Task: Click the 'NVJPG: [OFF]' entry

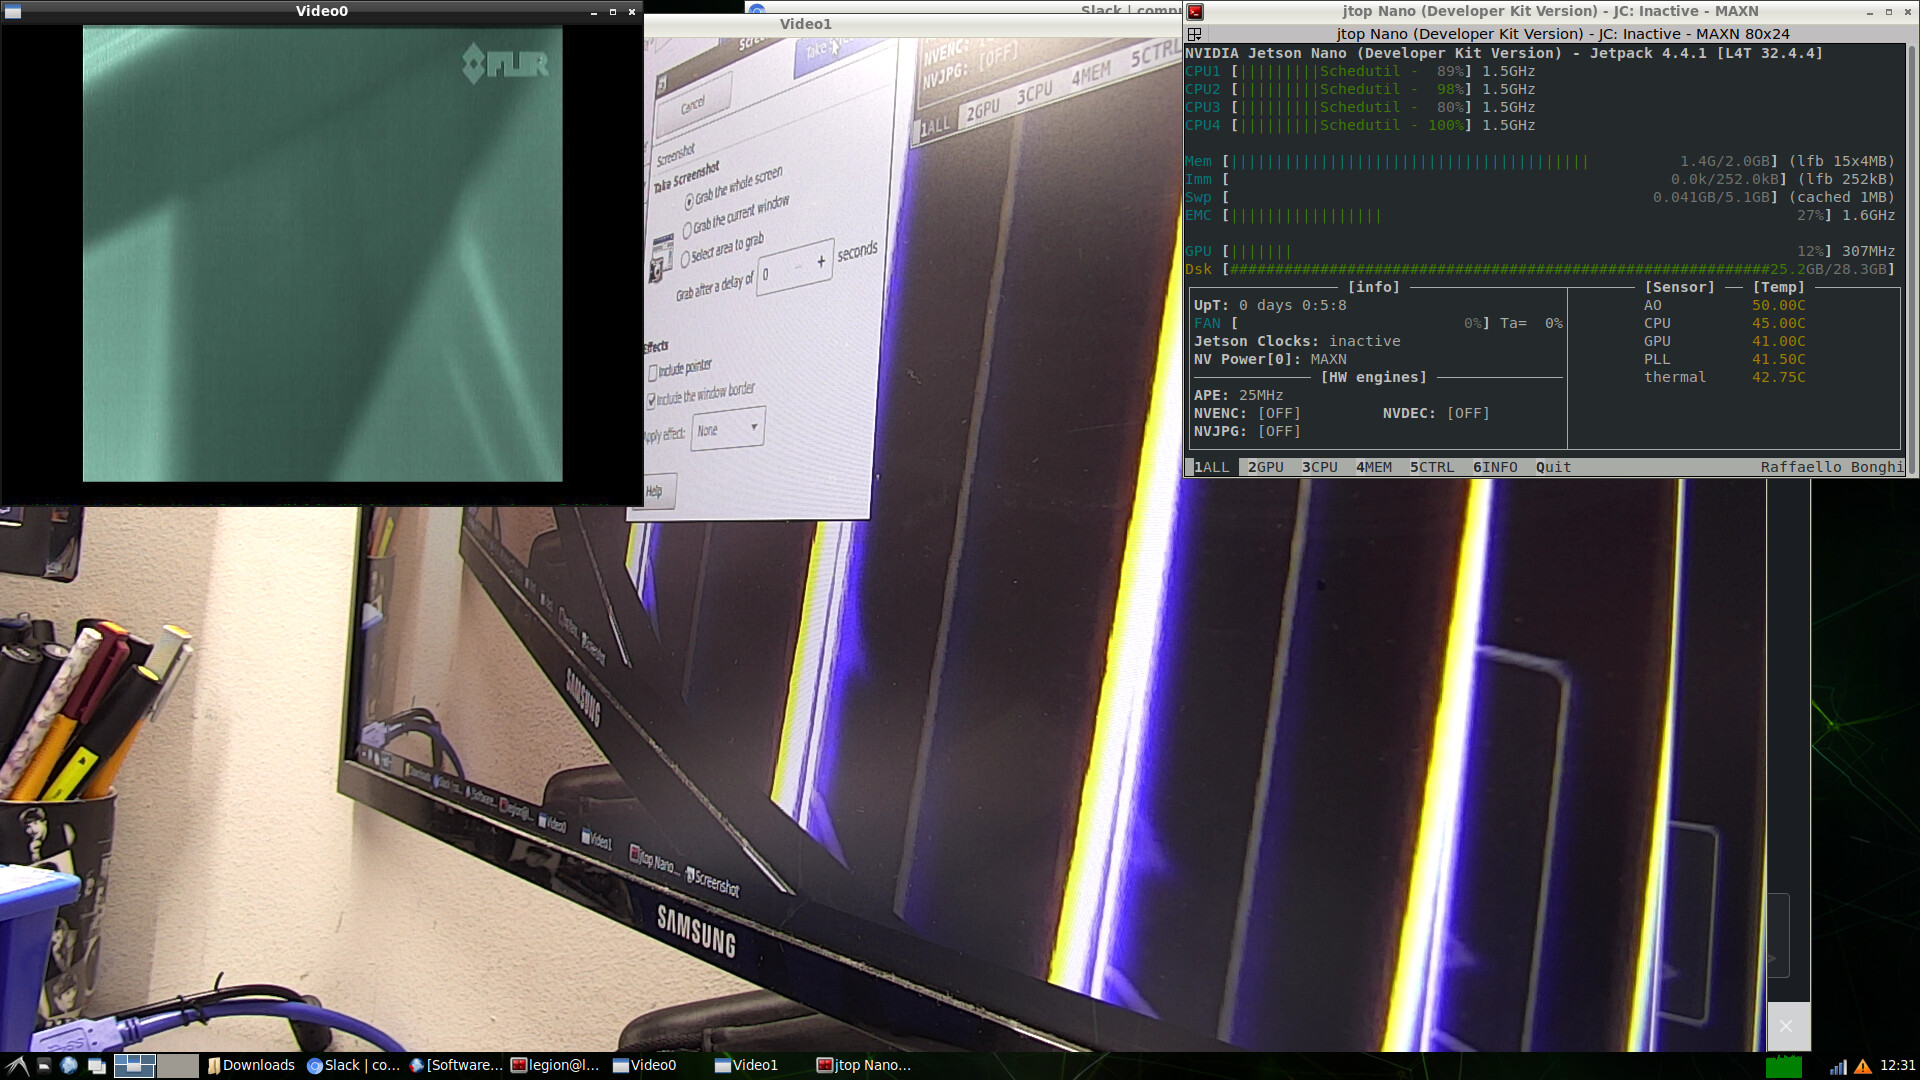Action: pyautogui.click(x=1247, y=432)
